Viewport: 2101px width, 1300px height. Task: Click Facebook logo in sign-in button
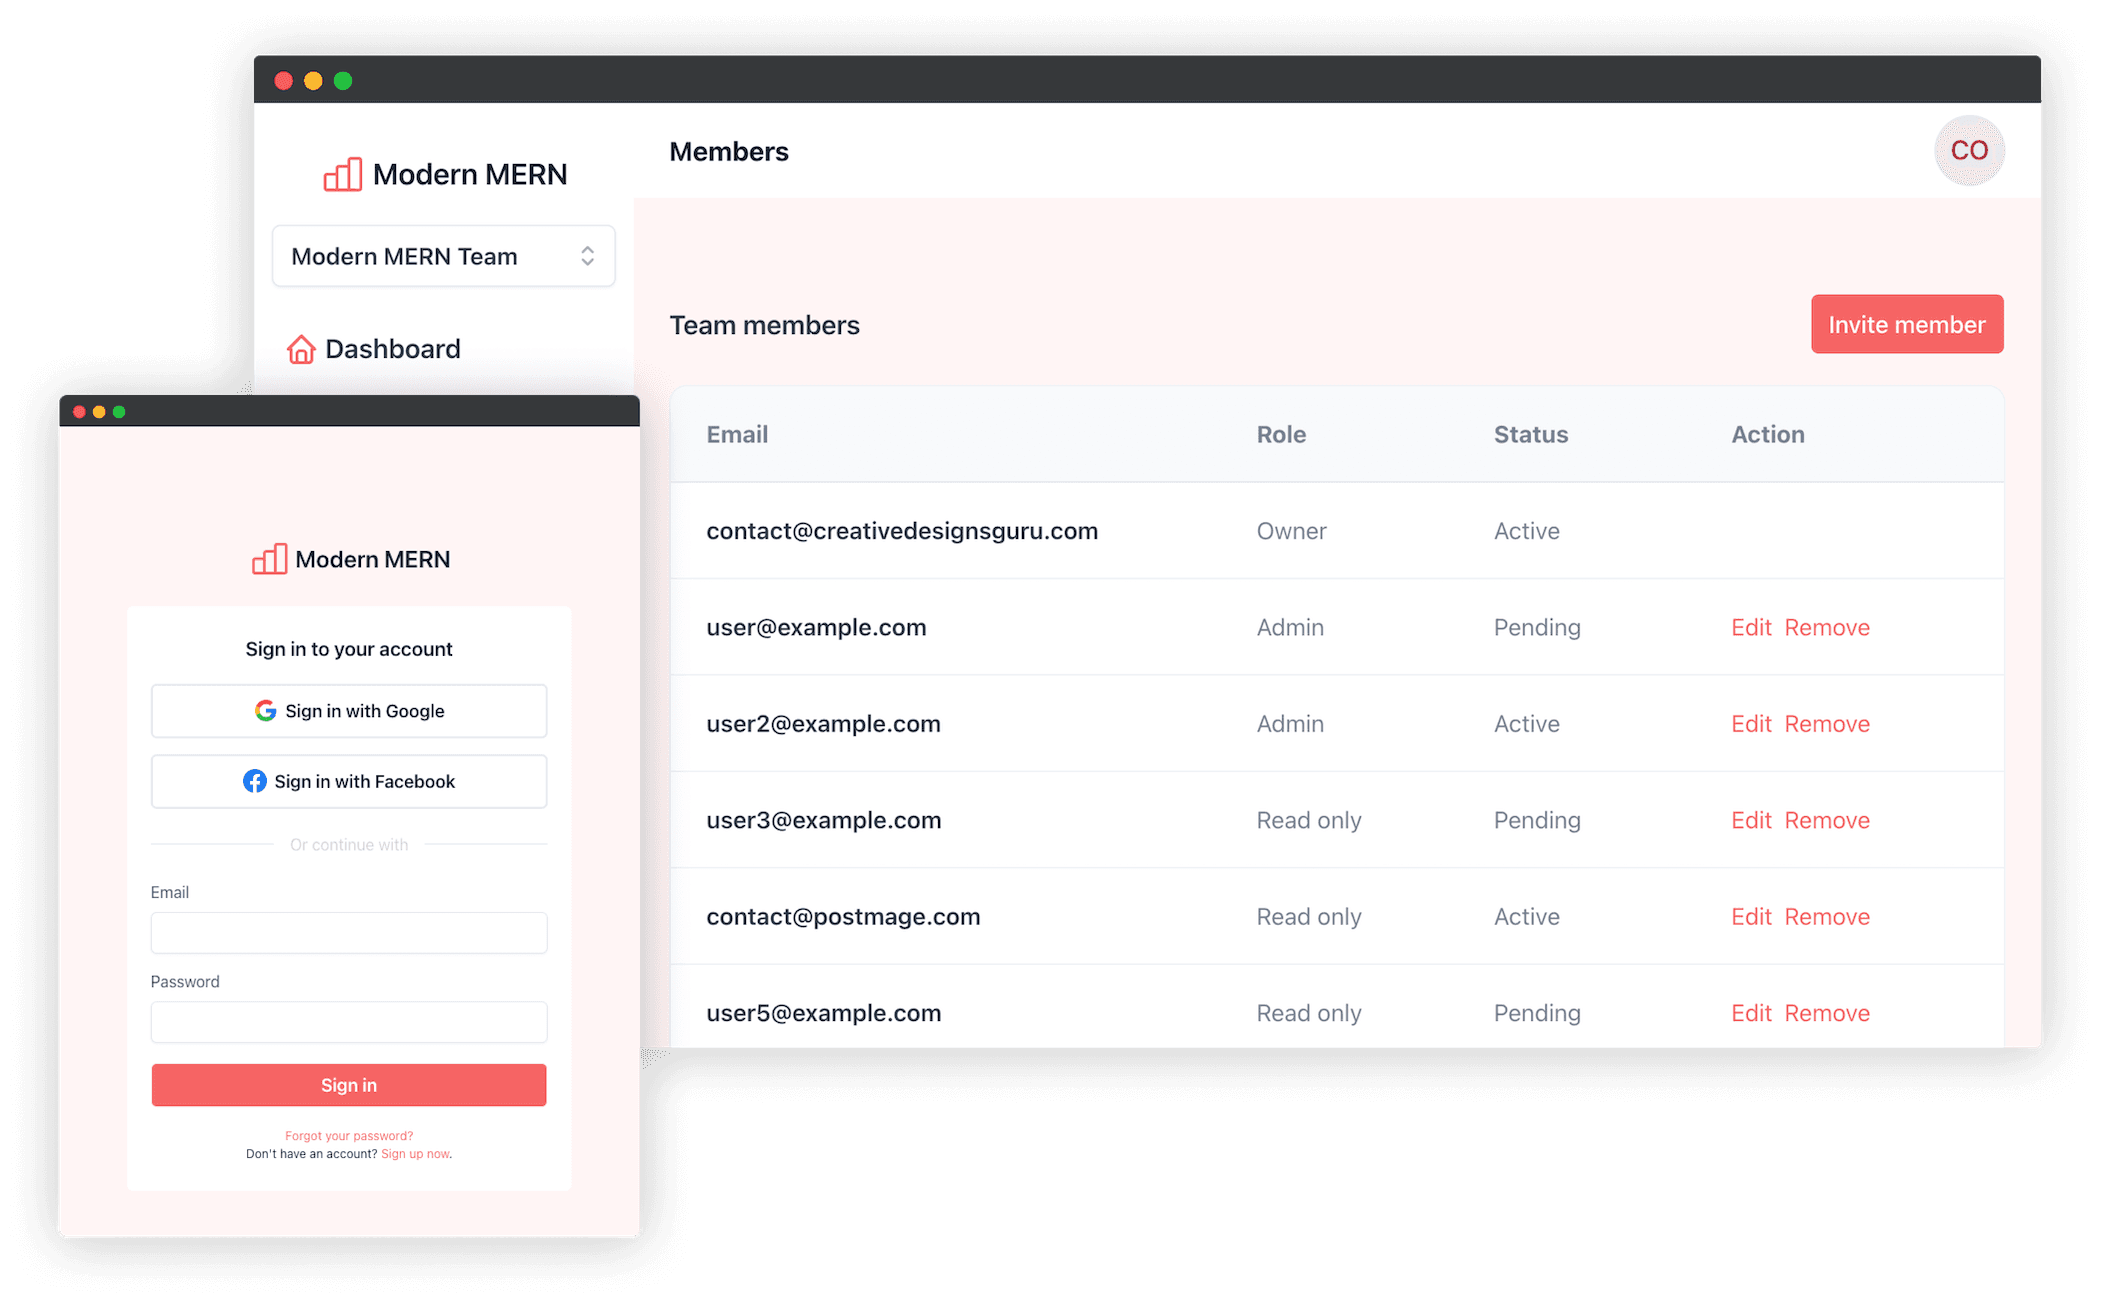click(255, 781)
